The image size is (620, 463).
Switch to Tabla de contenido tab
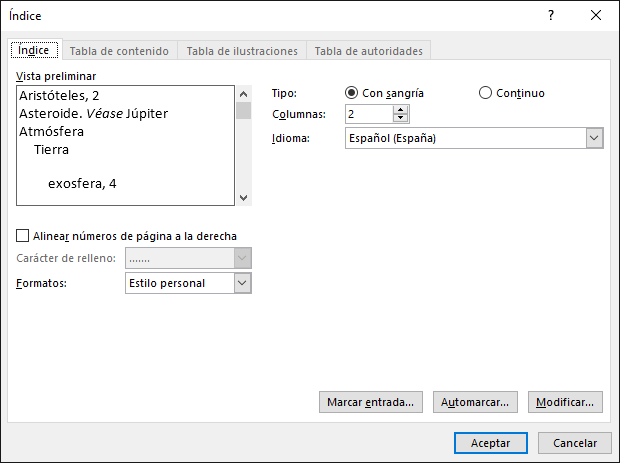pyautogui.click(x=120, y=51)
